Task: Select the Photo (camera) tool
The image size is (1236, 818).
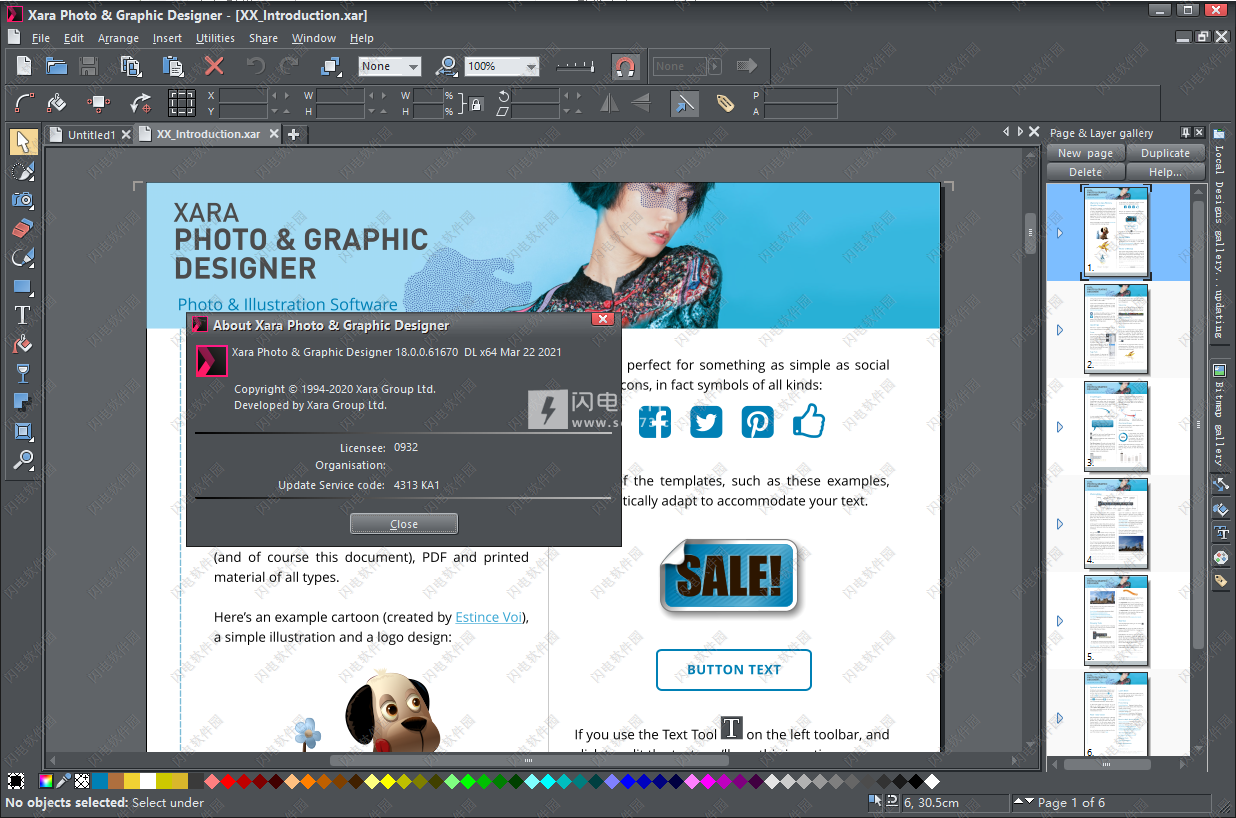Action: pyautogui.click(x=23, y=200)
